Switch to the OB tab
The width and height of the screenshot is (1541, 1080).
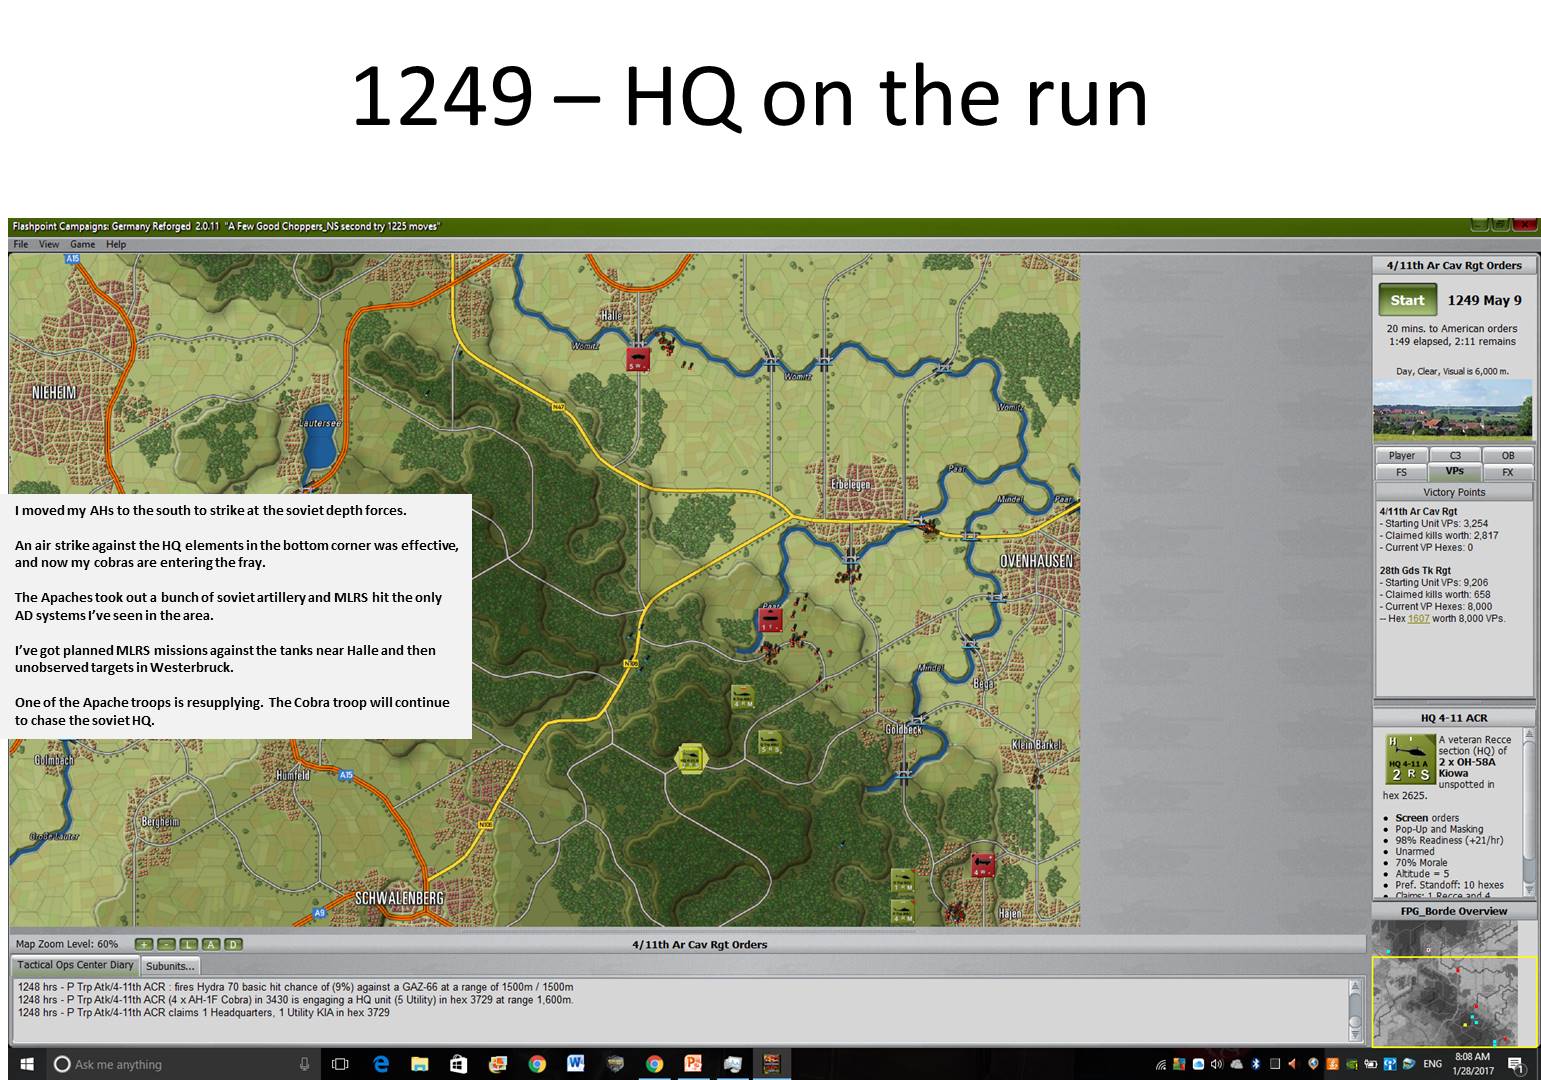tap(1507, 456)
